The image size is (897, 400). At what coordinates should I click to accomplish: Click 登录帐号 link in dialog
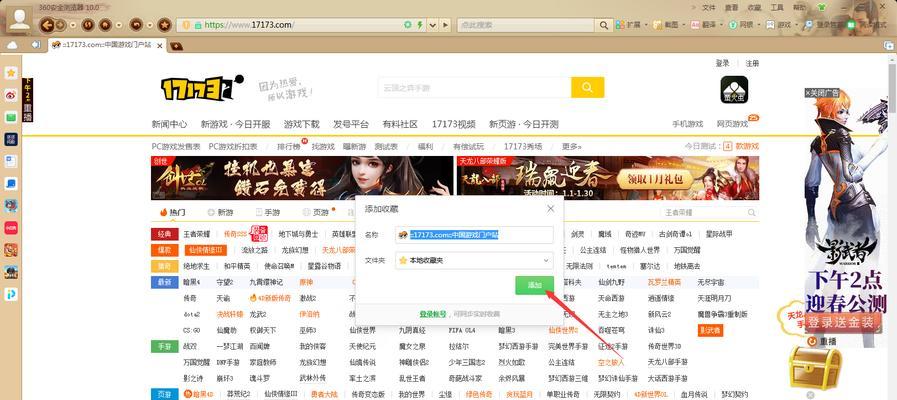coord(432,314)
